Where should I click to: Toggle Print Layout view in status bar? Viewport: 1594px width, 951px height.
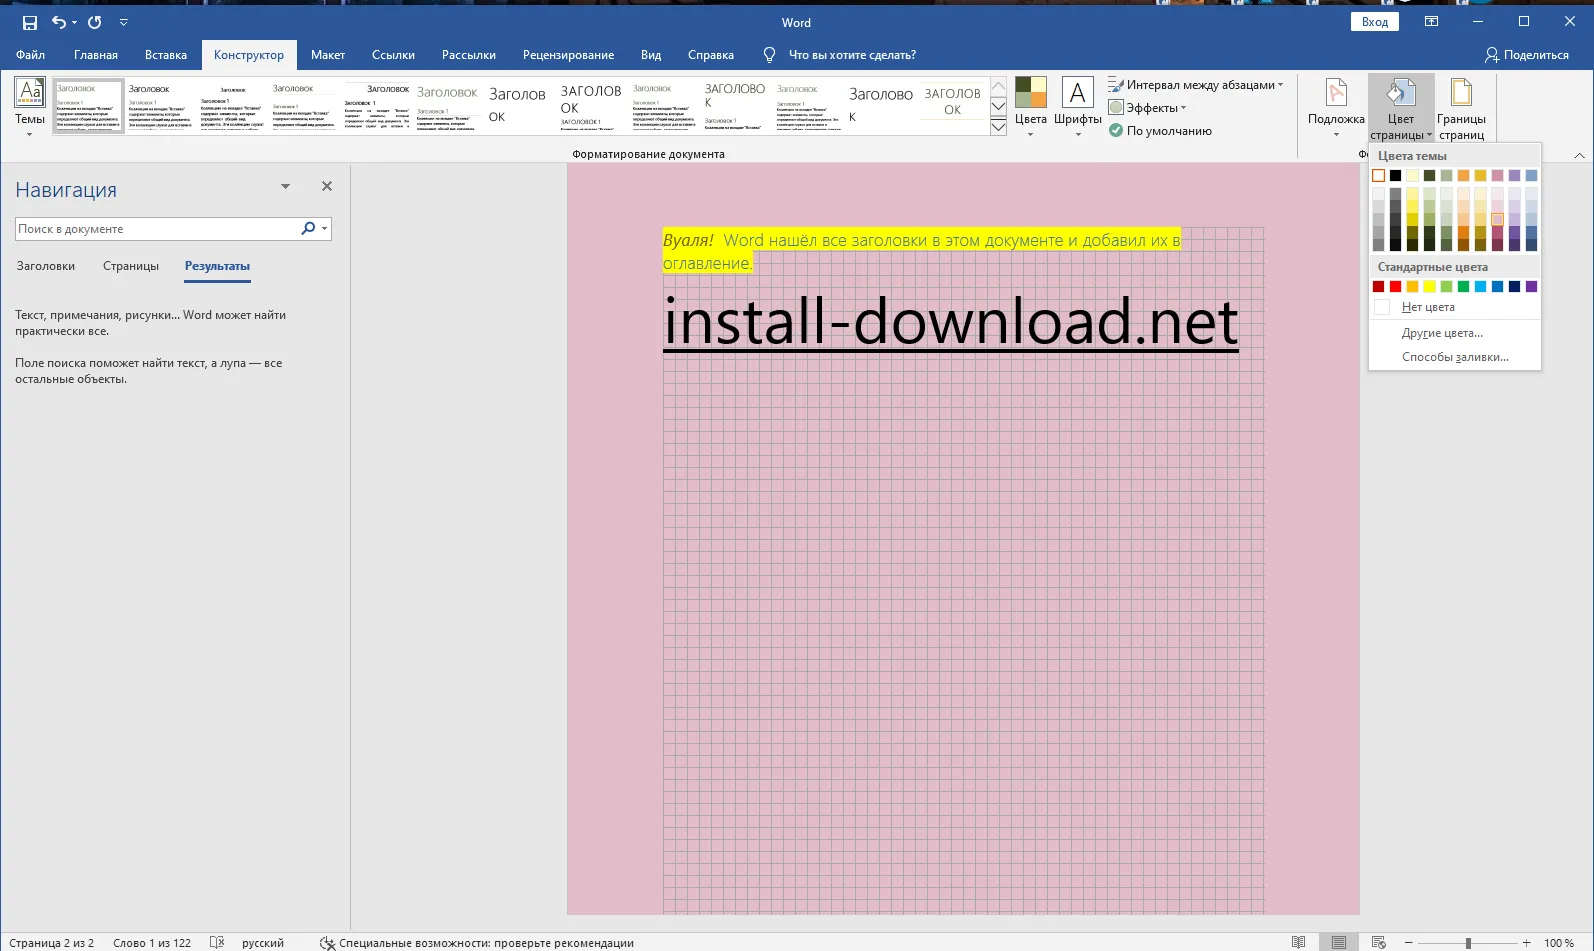tap(1338, 943)
